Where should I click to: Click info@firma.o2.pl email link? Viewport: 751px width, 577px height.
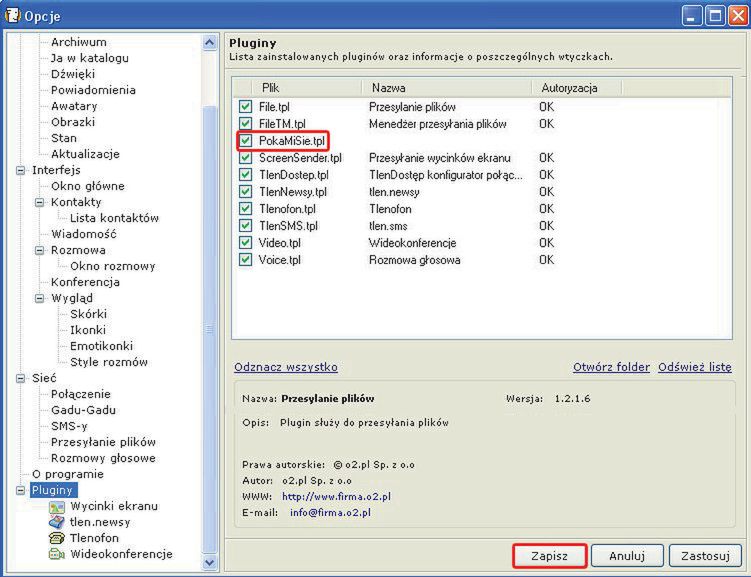coord(330,513)
